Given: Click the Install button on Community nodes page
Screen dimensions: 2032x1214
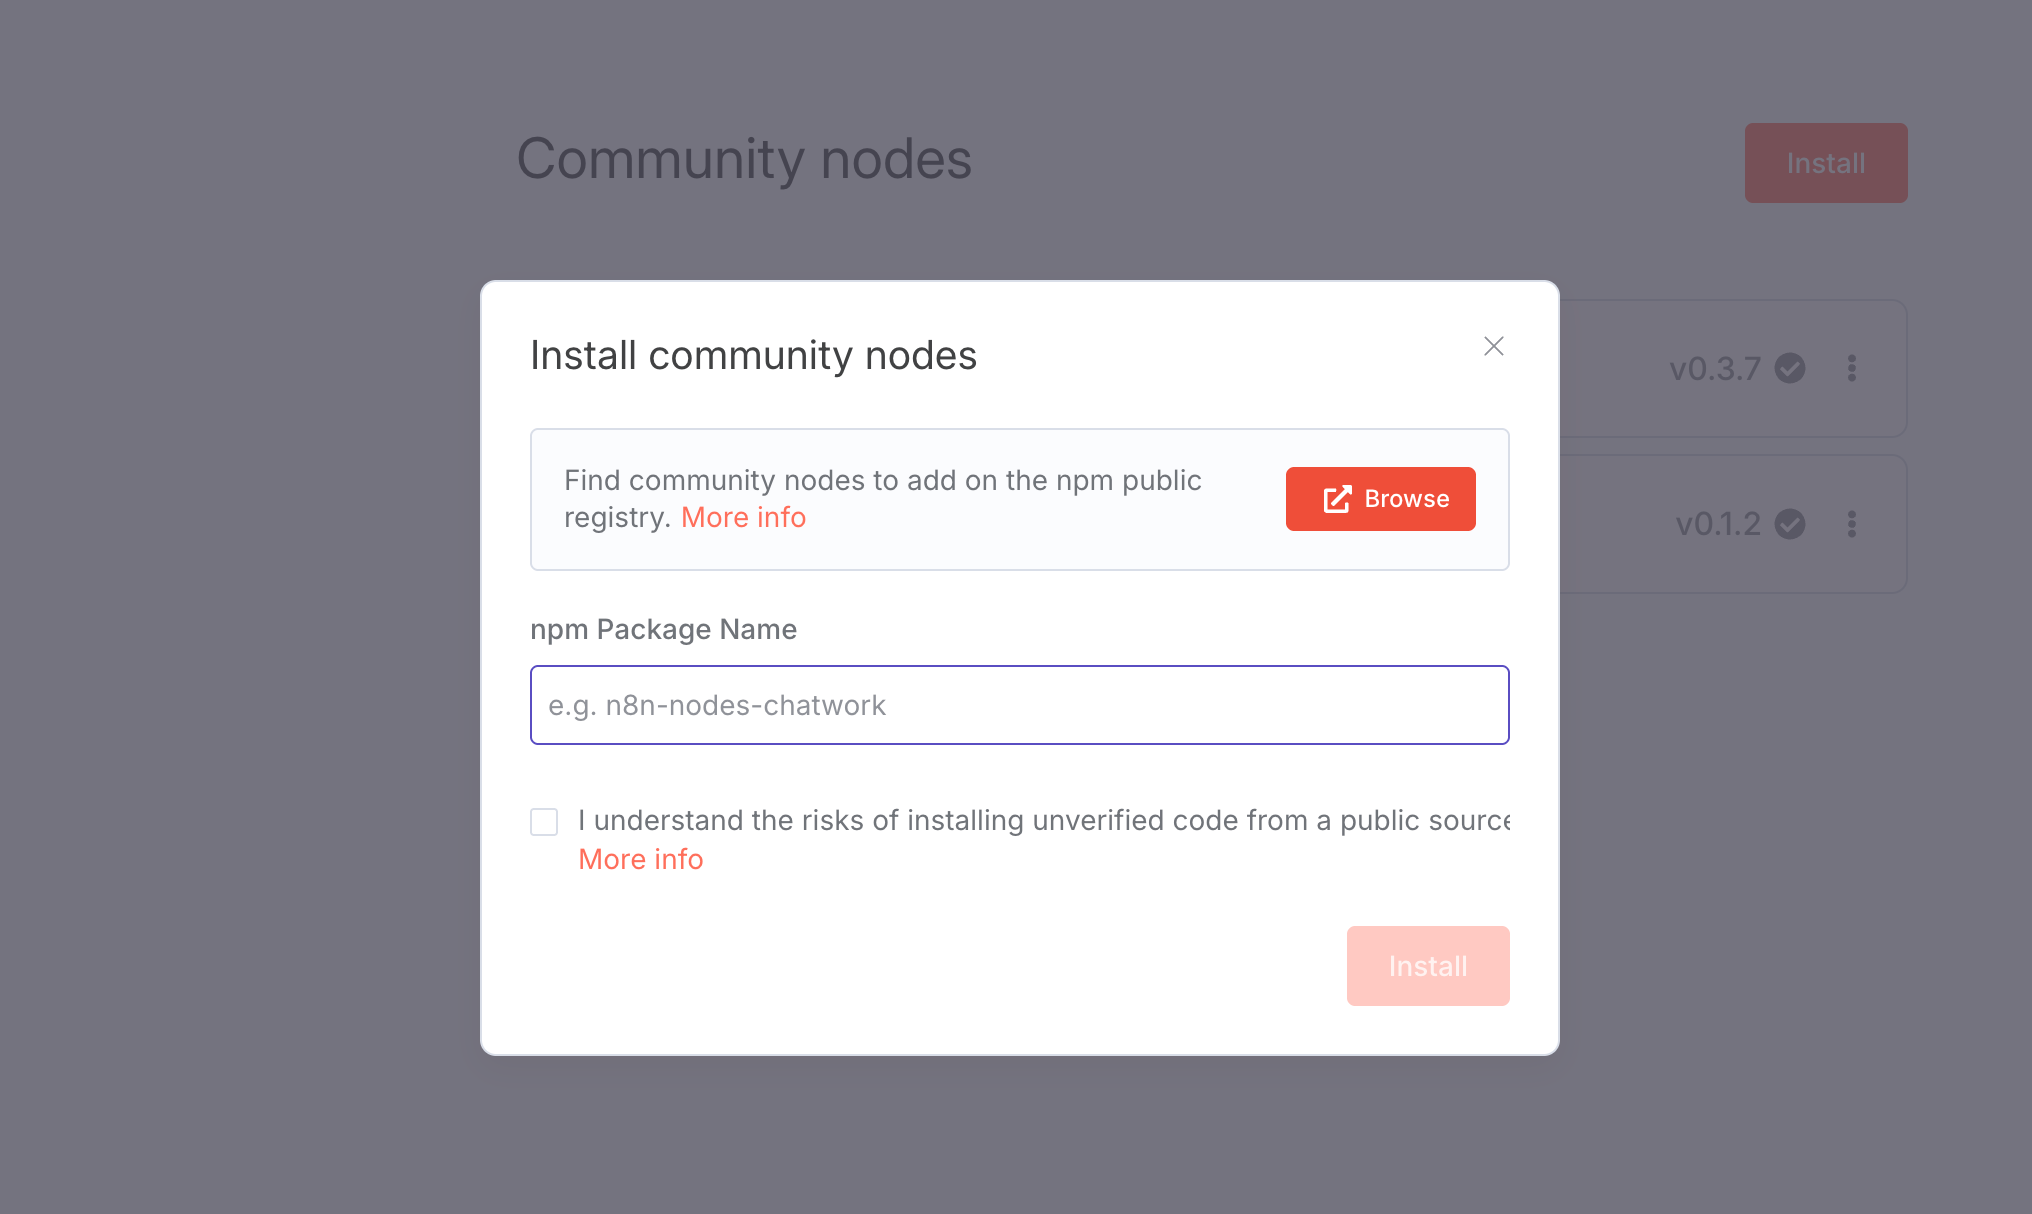Looking at the screenshot, I should tap(1826, 163).
